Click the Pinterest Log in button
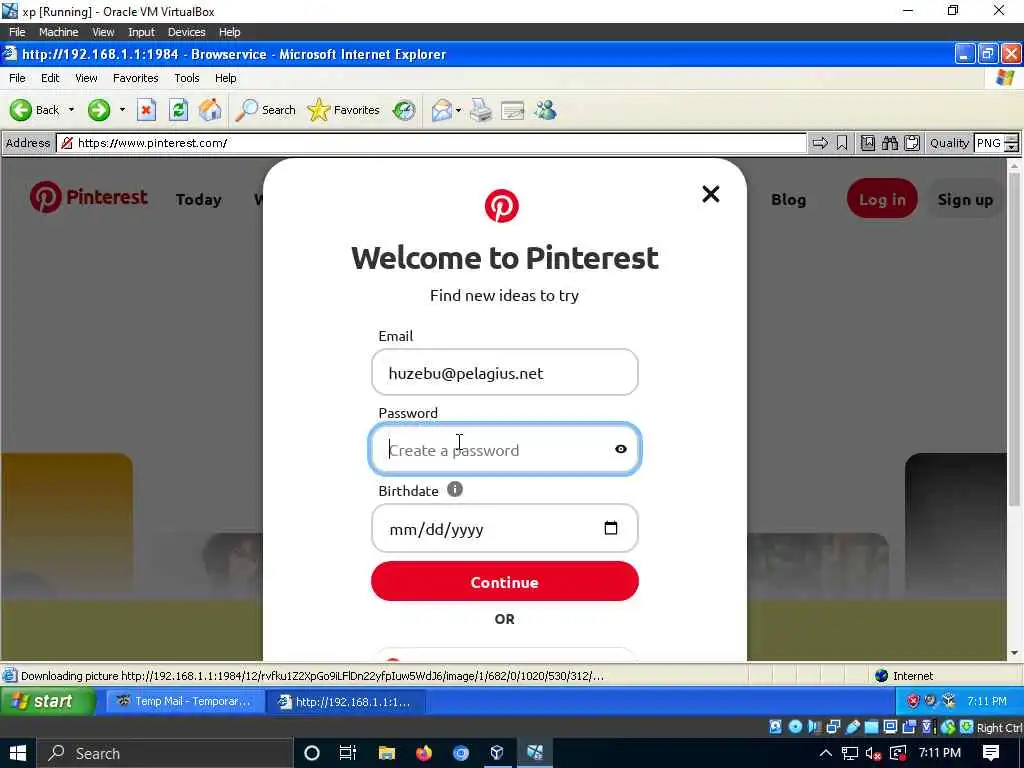1024x768 pixels. [882, 199]
